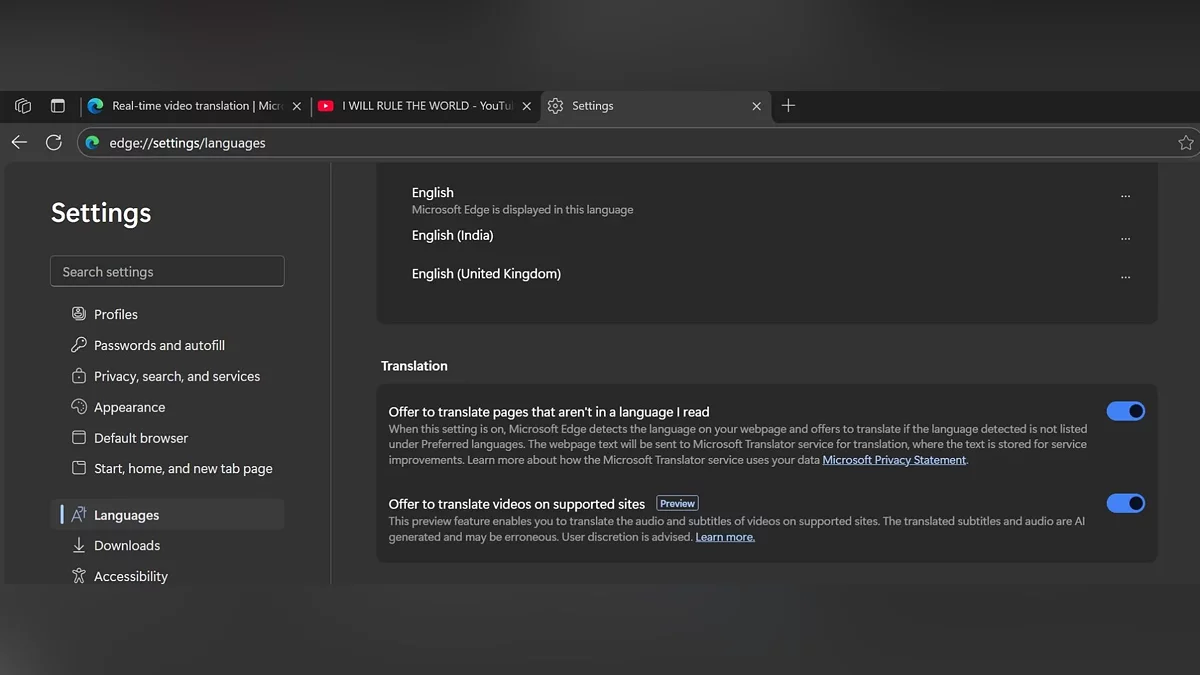
Task: Close the Real-time video translation tab
Action: click(x=296, y=106)
